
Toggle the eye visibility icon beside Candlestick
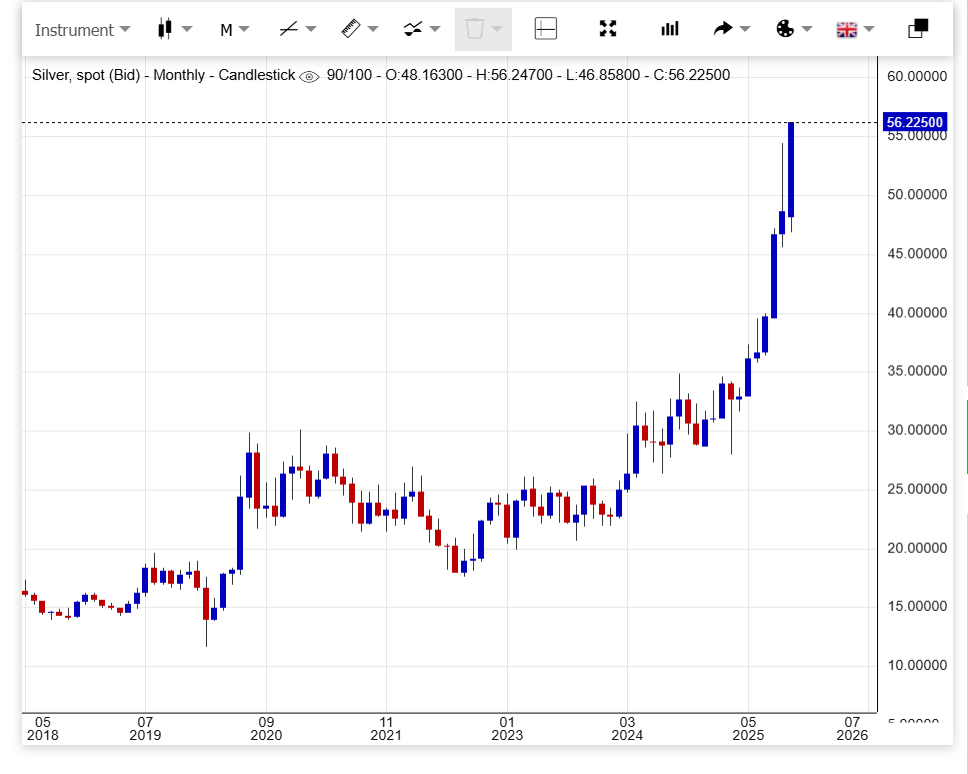(310, 76)
